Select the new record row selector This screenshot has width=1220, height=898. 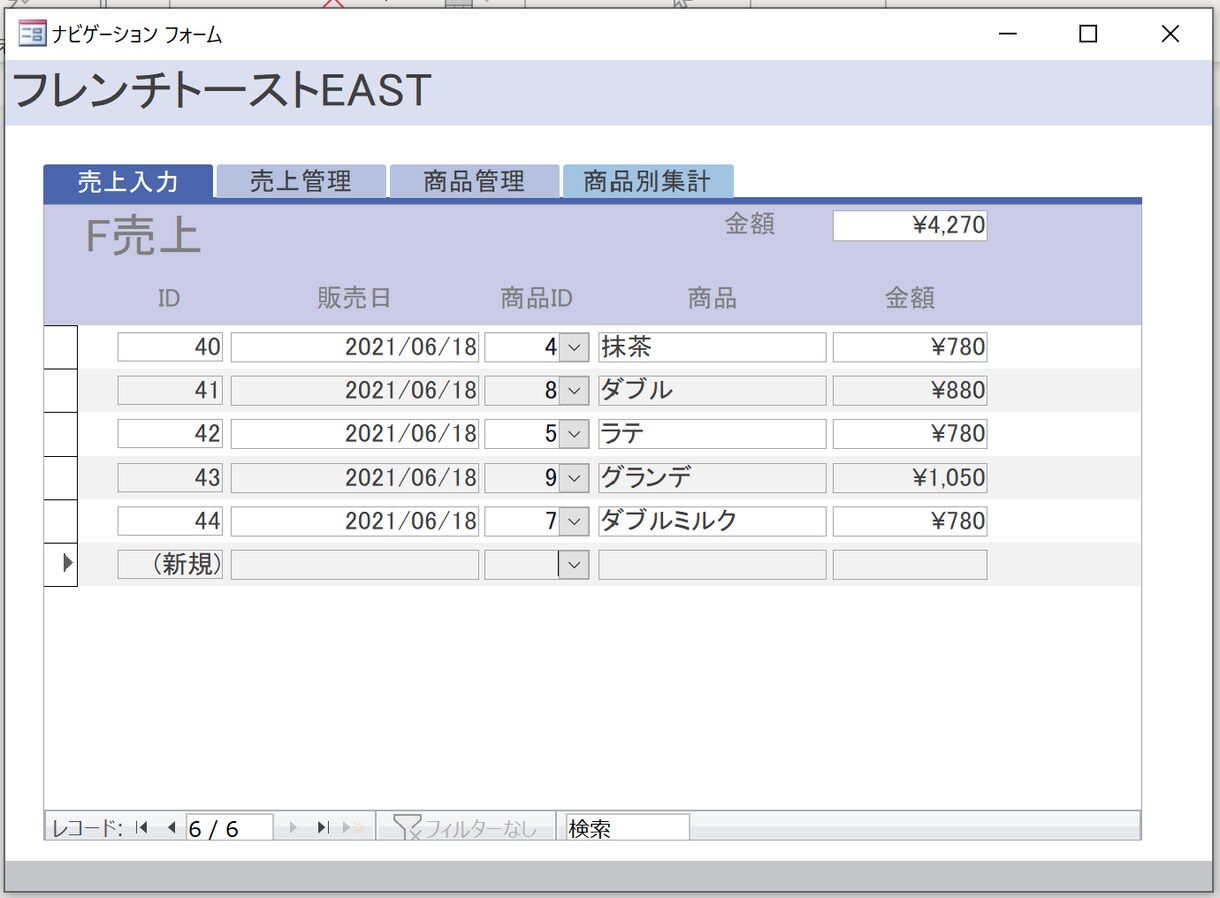(x=61, y=564)
